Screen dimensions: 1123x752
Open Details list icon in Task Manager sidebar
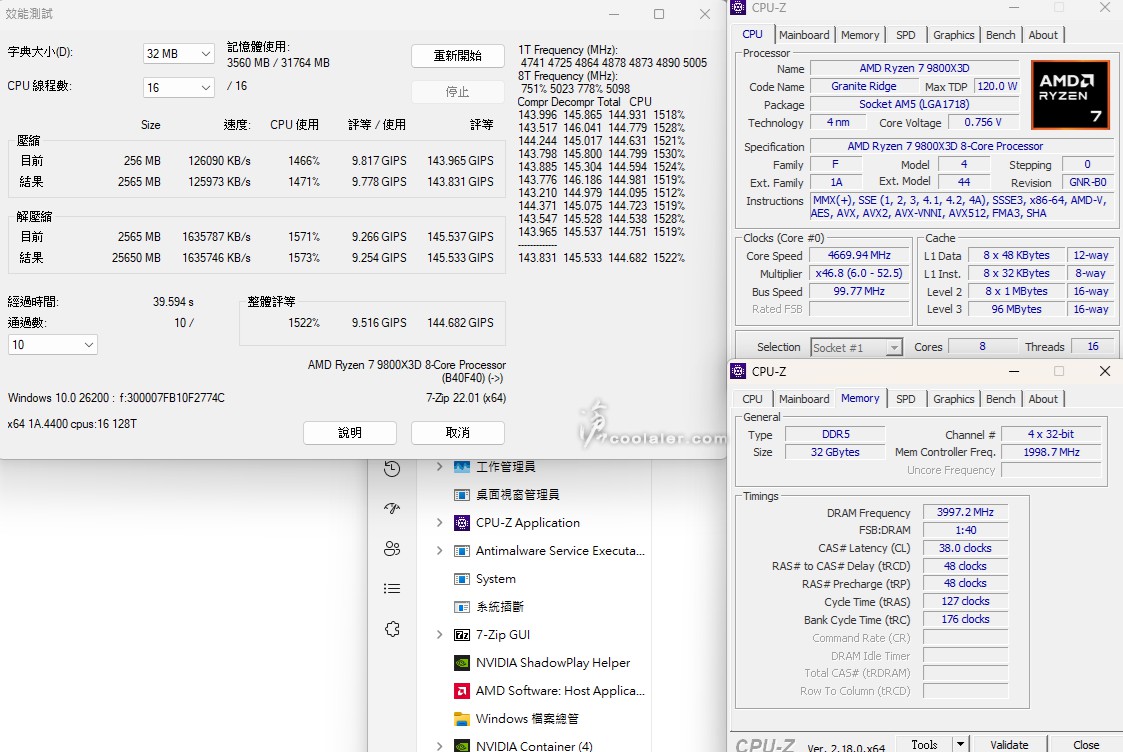tap(392, 588)
